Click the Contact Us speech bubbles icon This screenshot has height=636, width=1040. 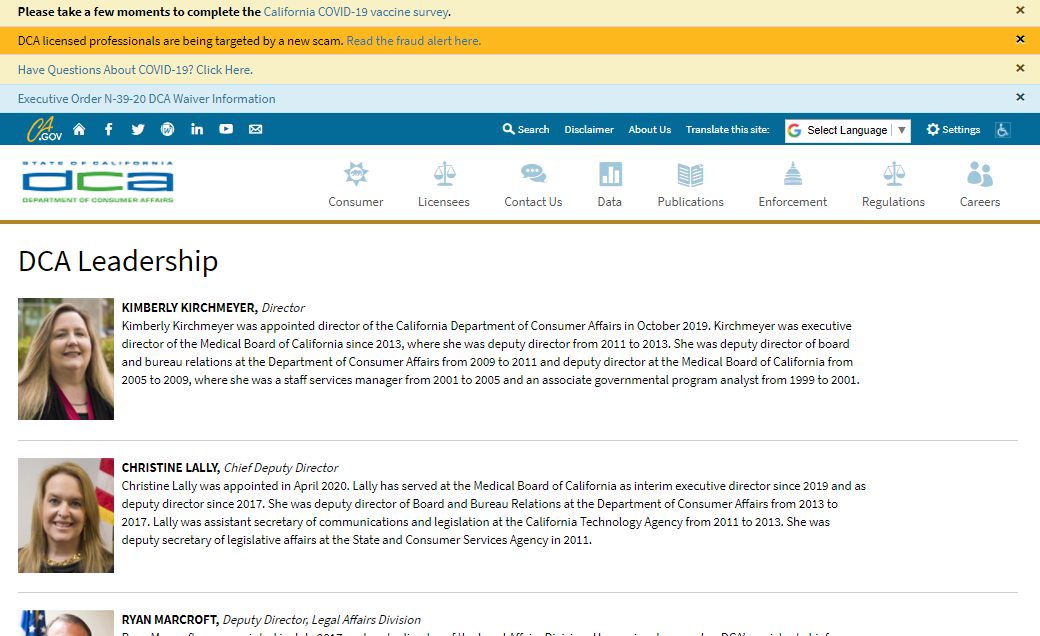pyautogui.click(x=533, y=174)
